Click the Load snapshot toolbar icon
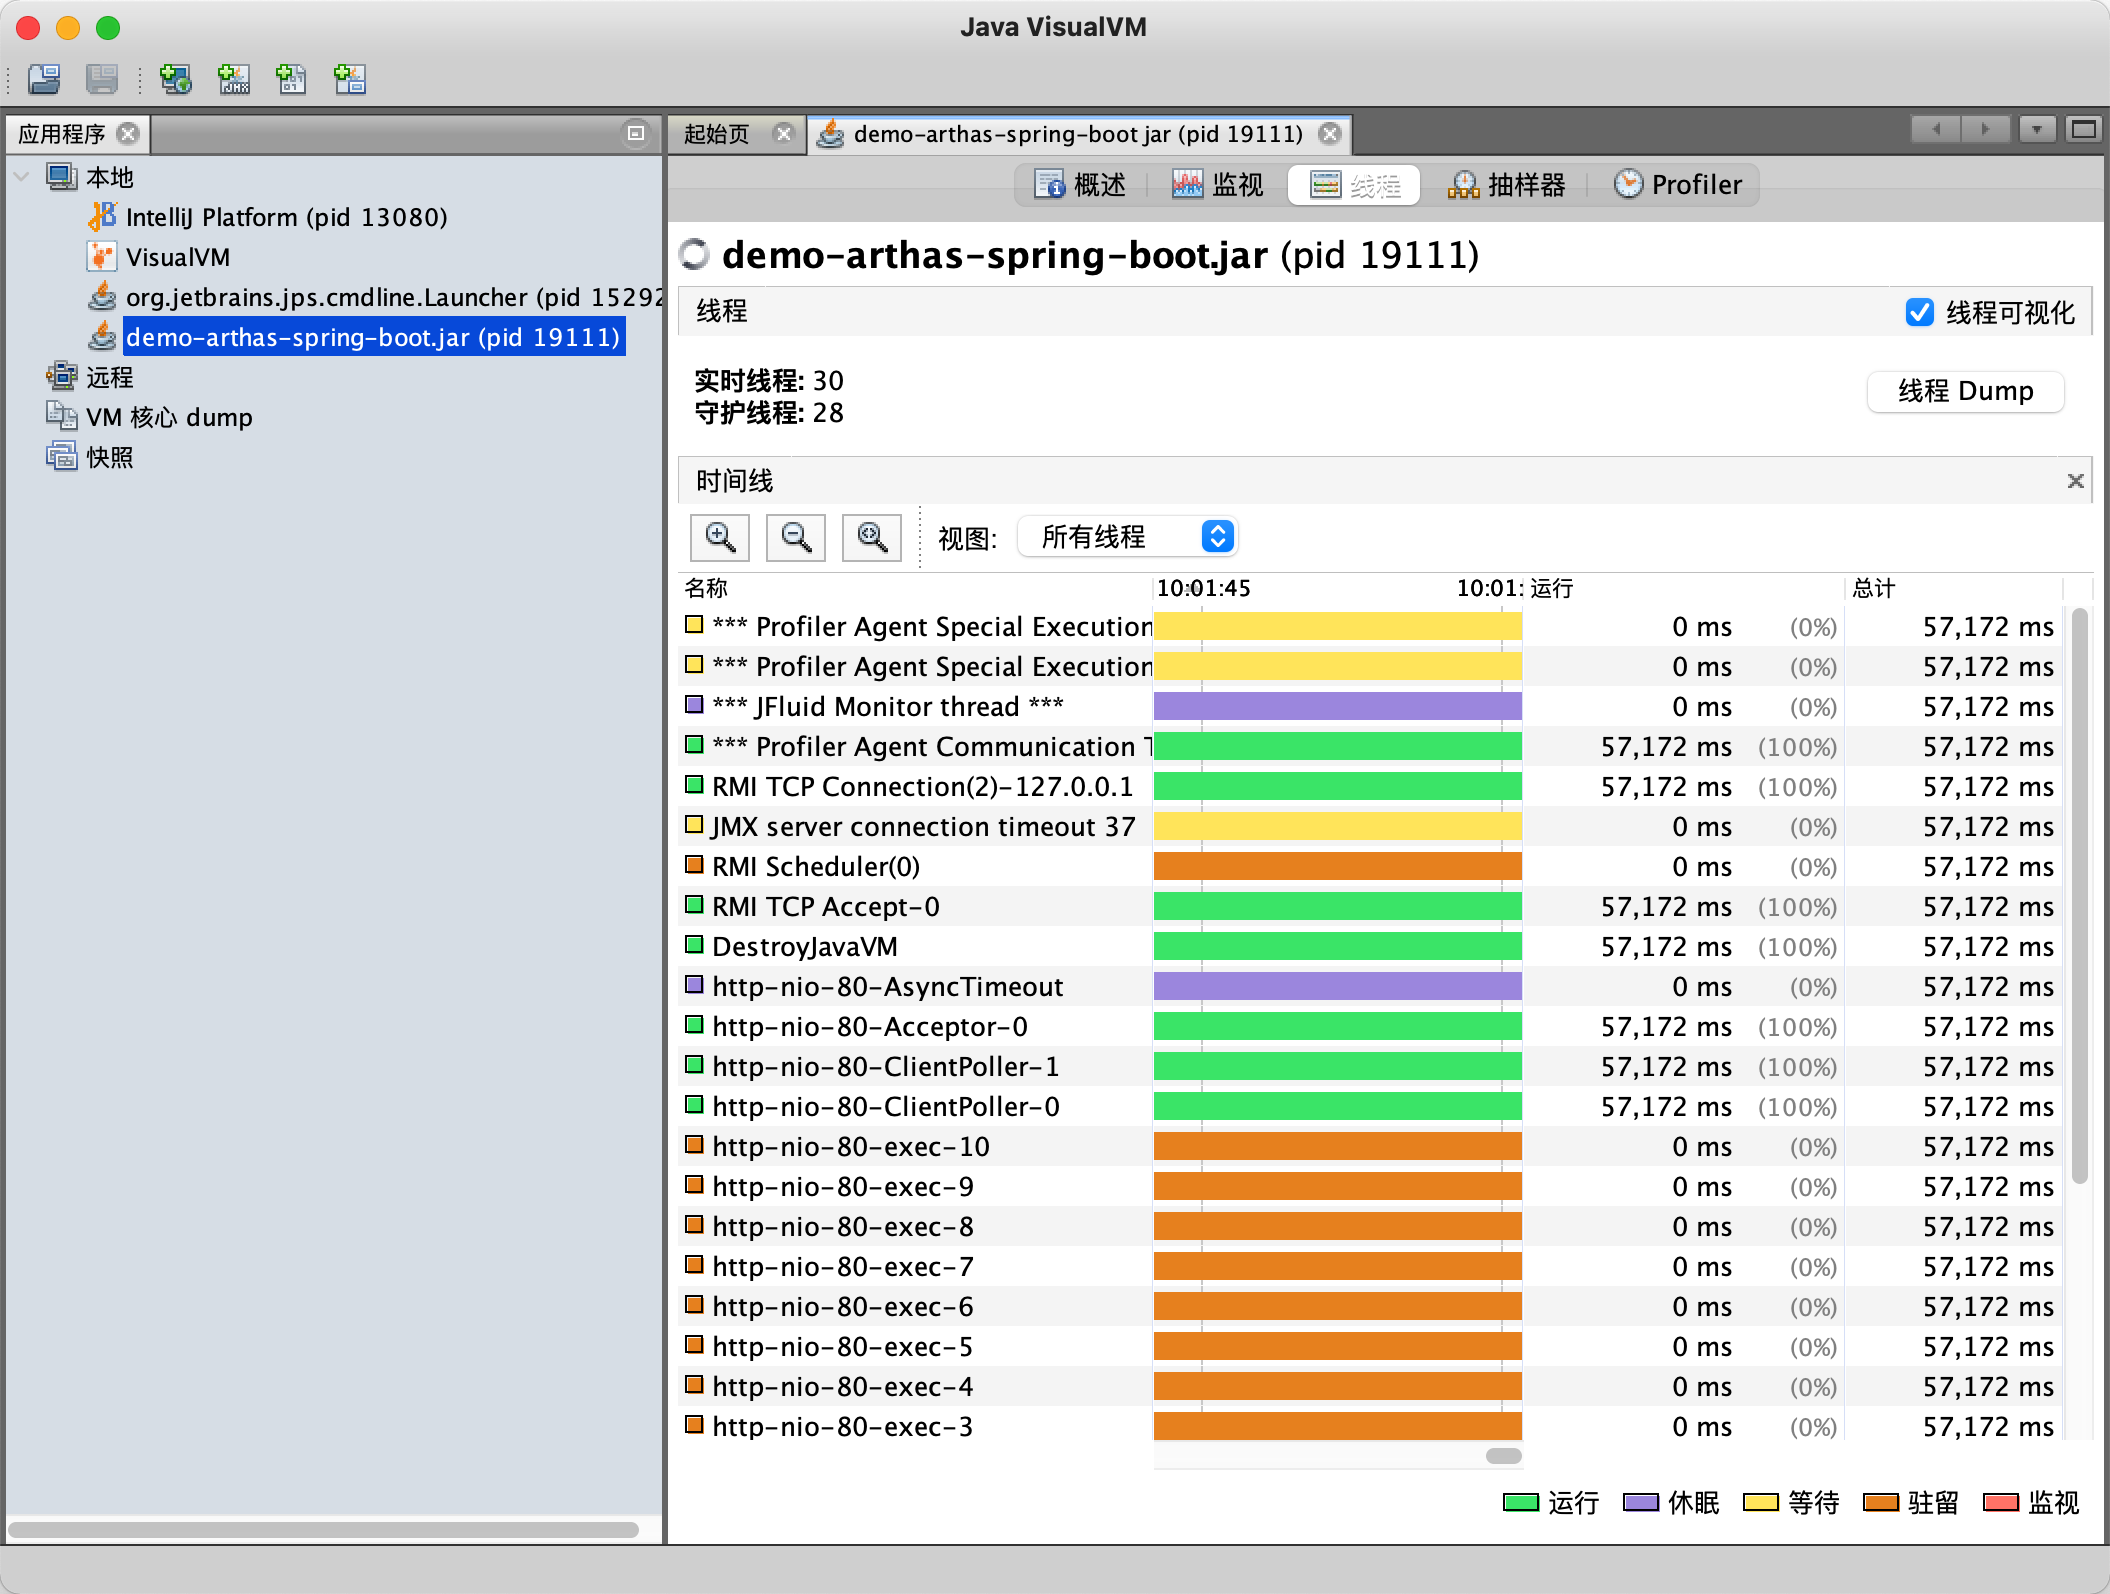 [x=44, y=79]
